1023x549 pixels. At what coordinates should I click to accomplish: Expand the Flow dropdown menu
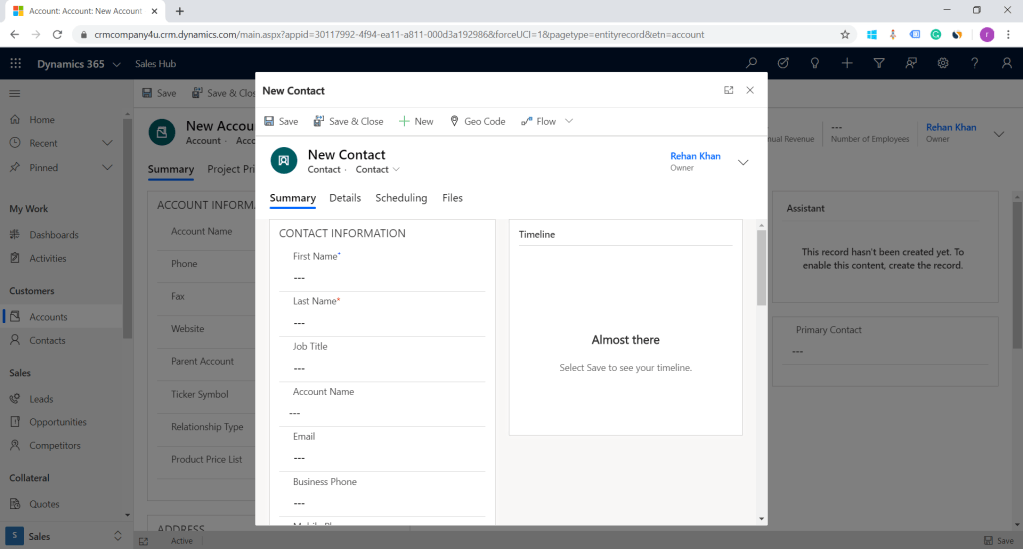click(x=569, y=121)
